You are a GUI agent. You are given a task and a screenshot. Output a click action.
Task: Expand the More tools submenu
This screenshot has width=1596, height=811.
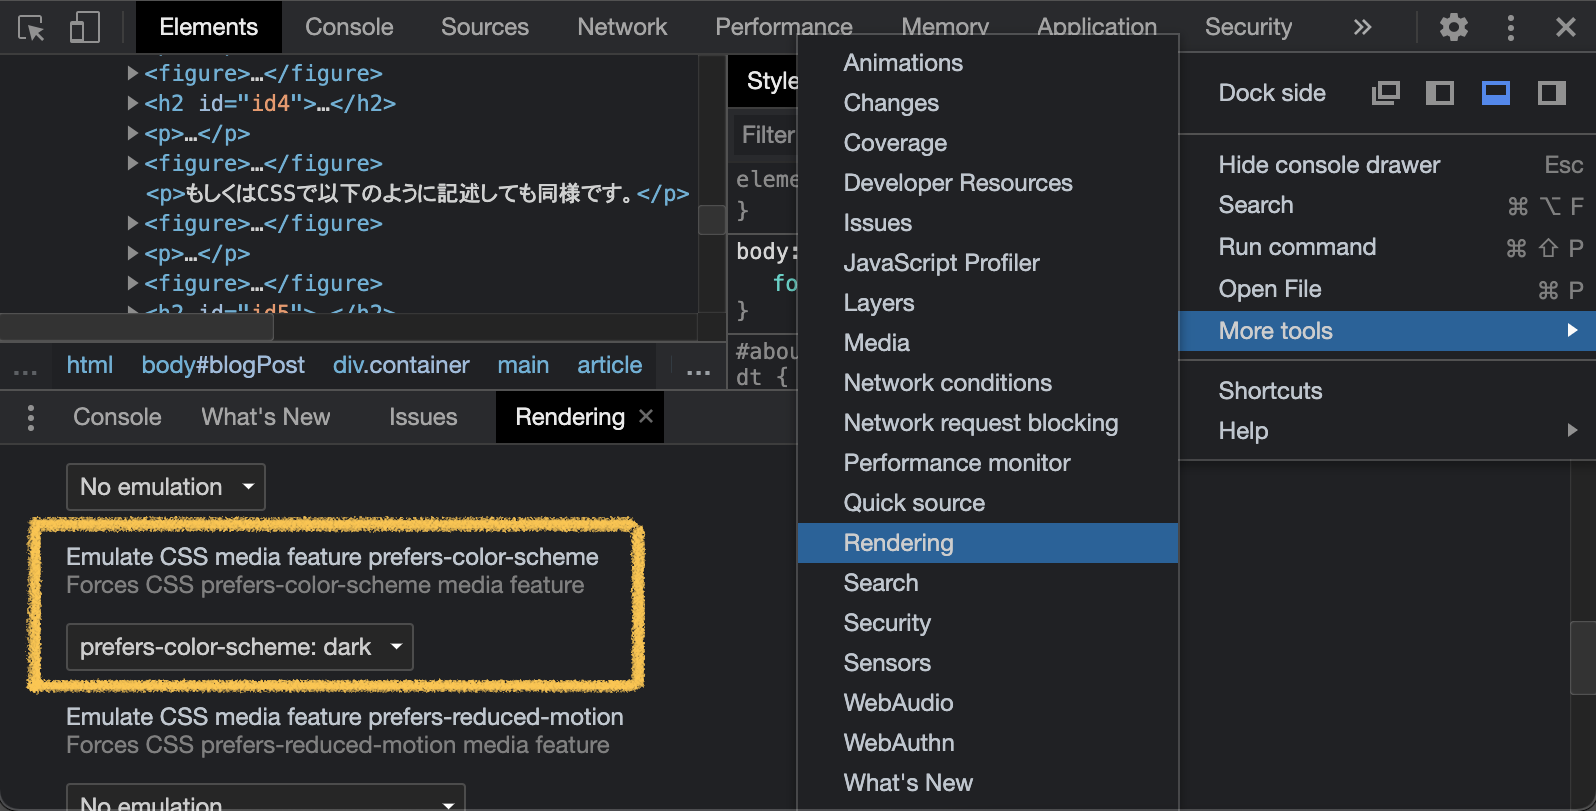[x=1388, y=331]
